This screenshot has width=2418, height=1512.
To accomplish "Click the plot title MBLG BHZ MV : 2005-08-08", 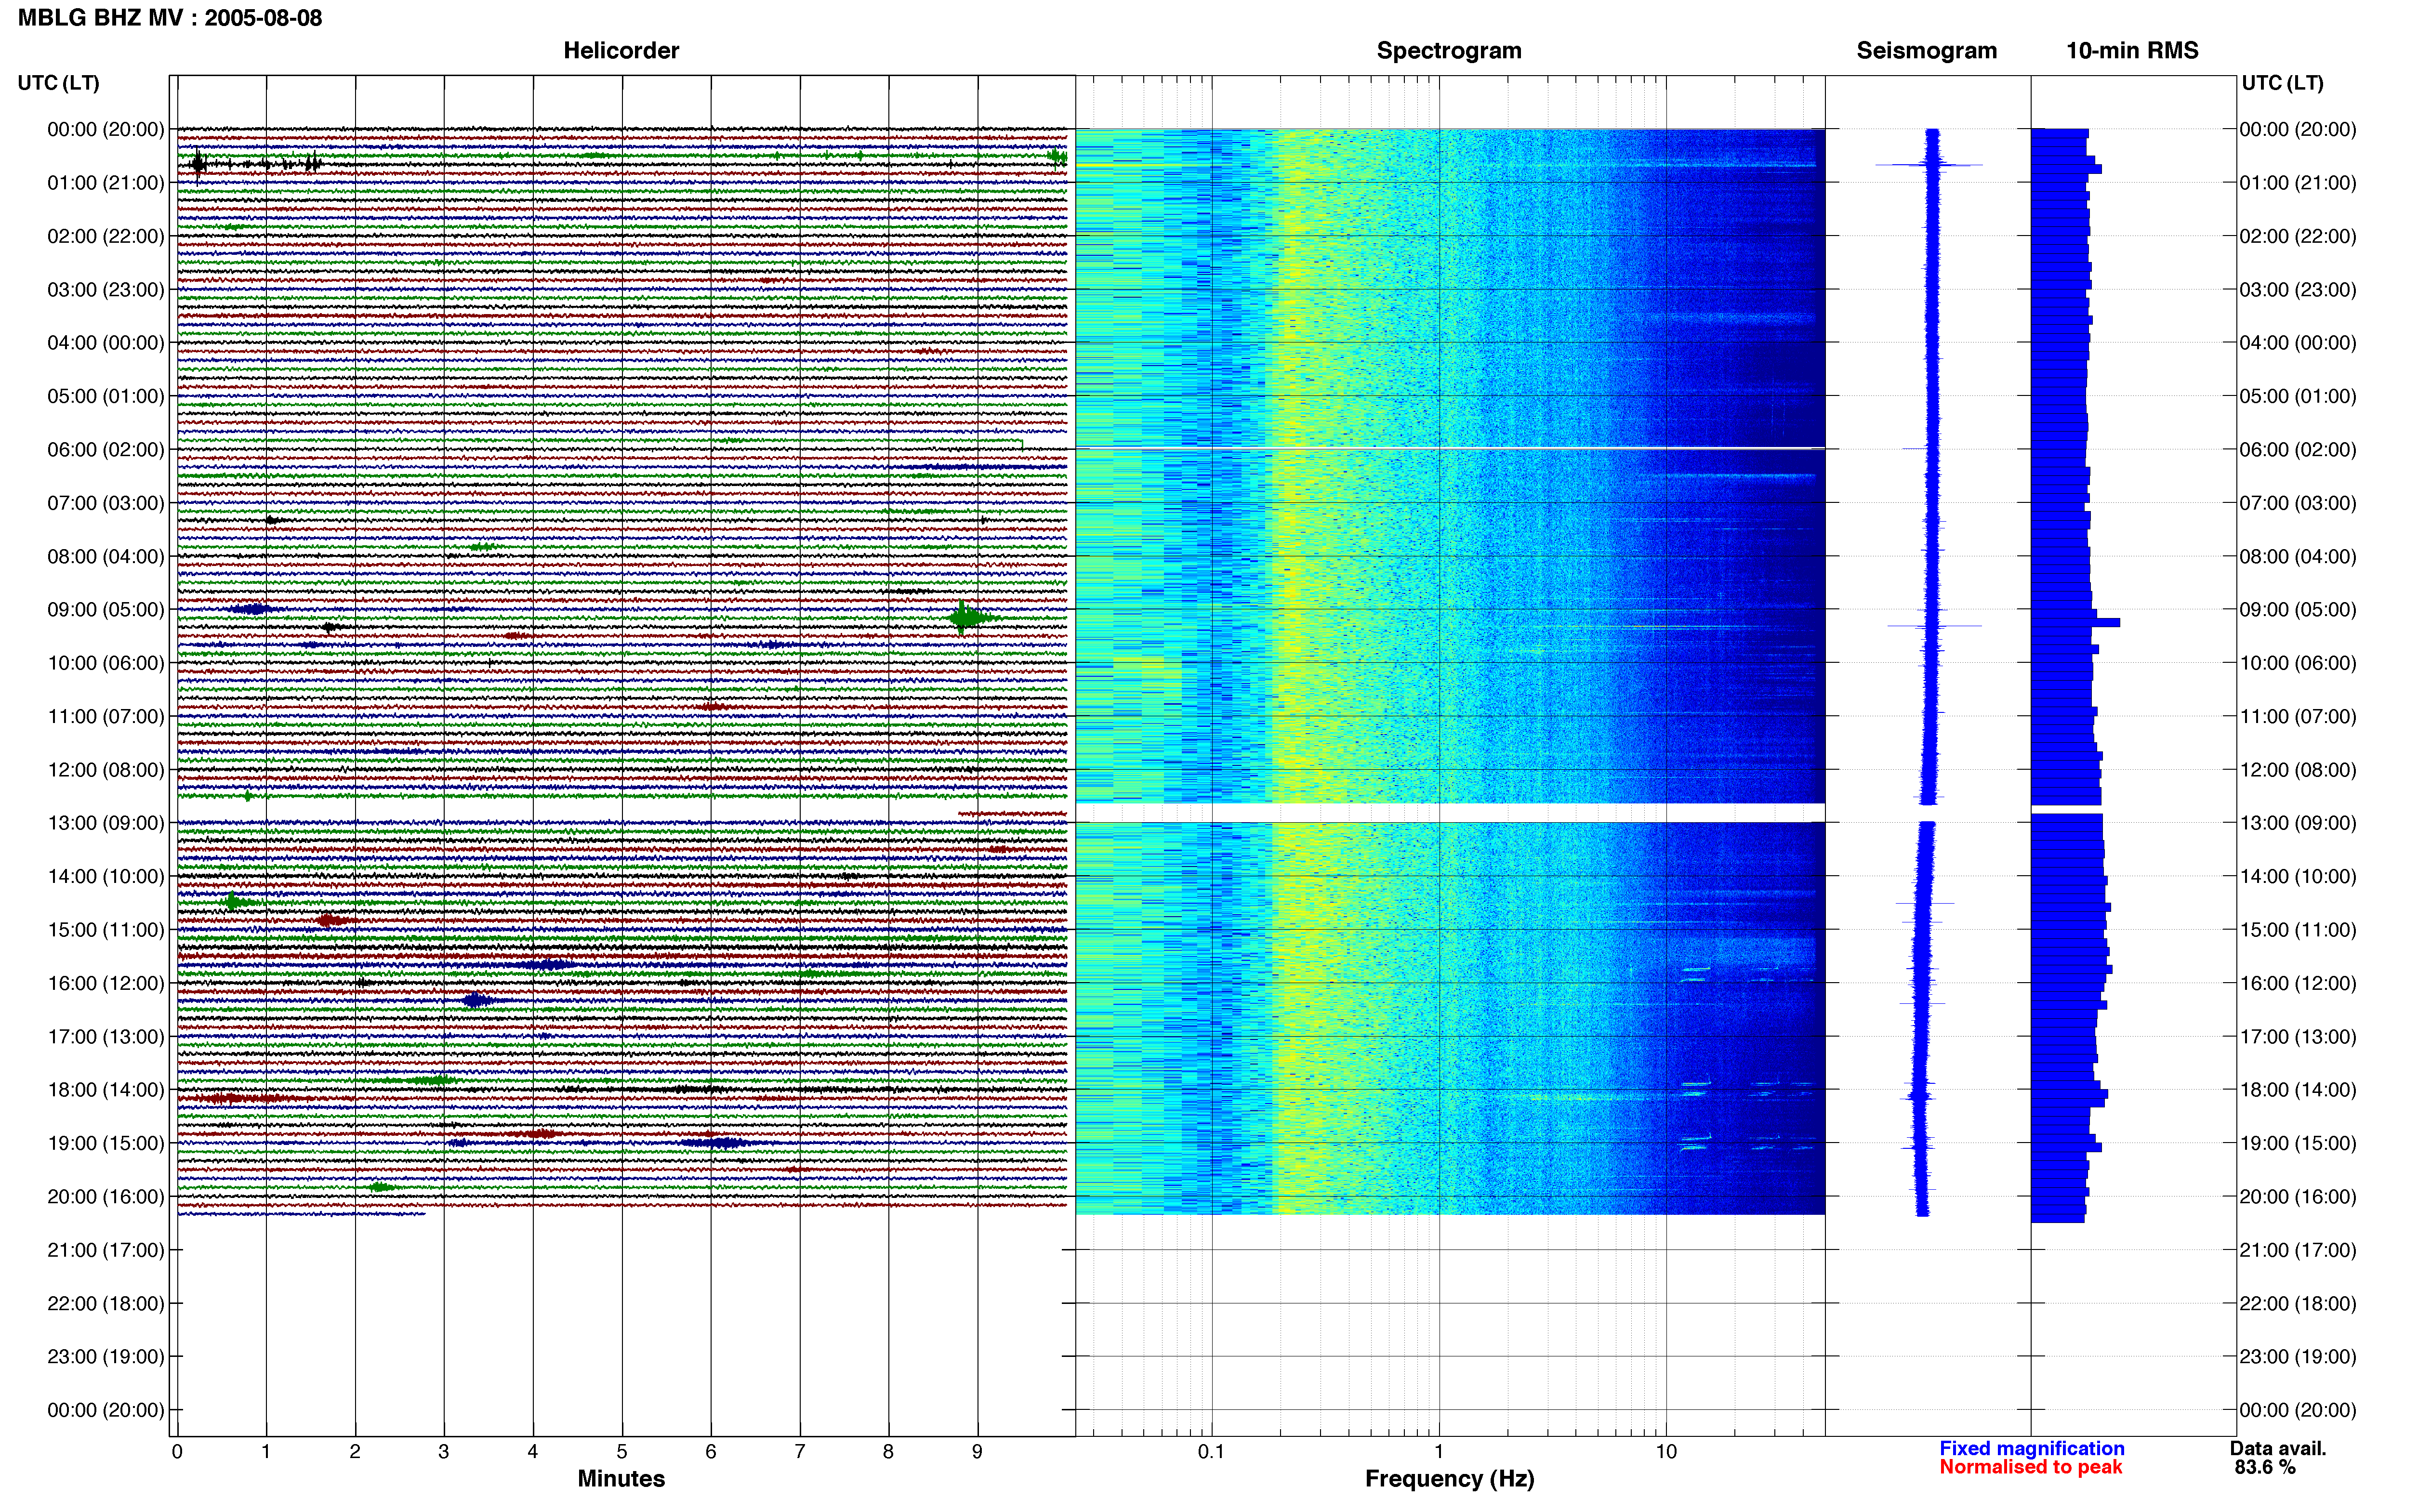I will point(170,18).
